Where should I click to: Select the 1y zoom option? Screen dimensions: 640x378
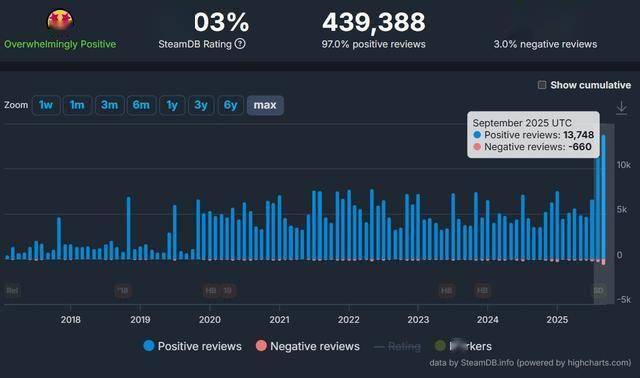172,105
